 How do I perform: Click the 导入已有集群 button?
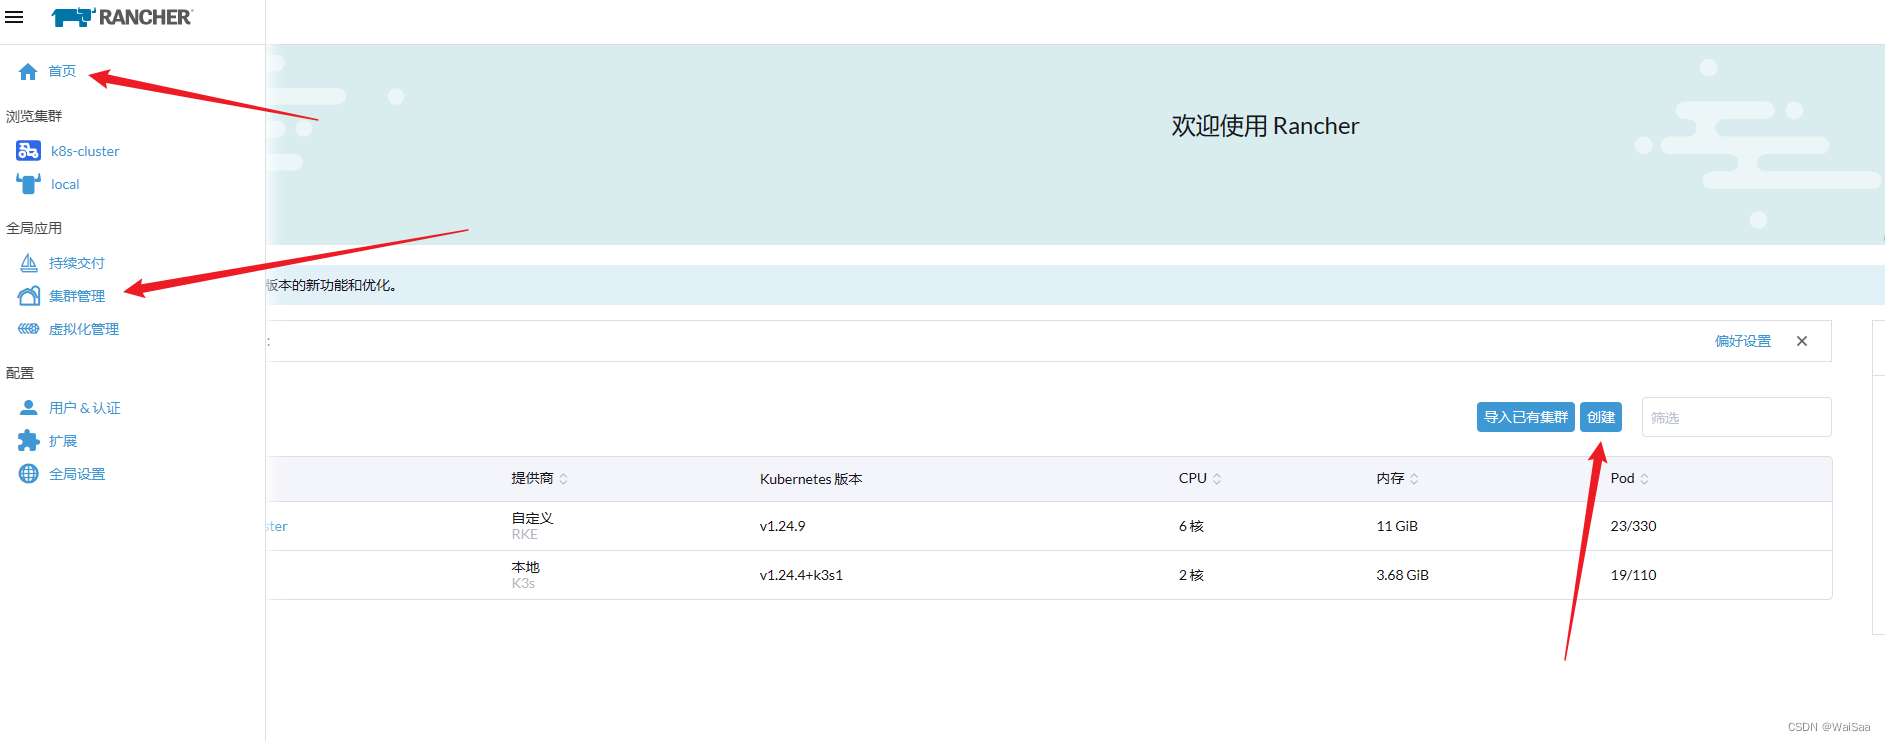pyautogui.click(x=1526, y=417)
